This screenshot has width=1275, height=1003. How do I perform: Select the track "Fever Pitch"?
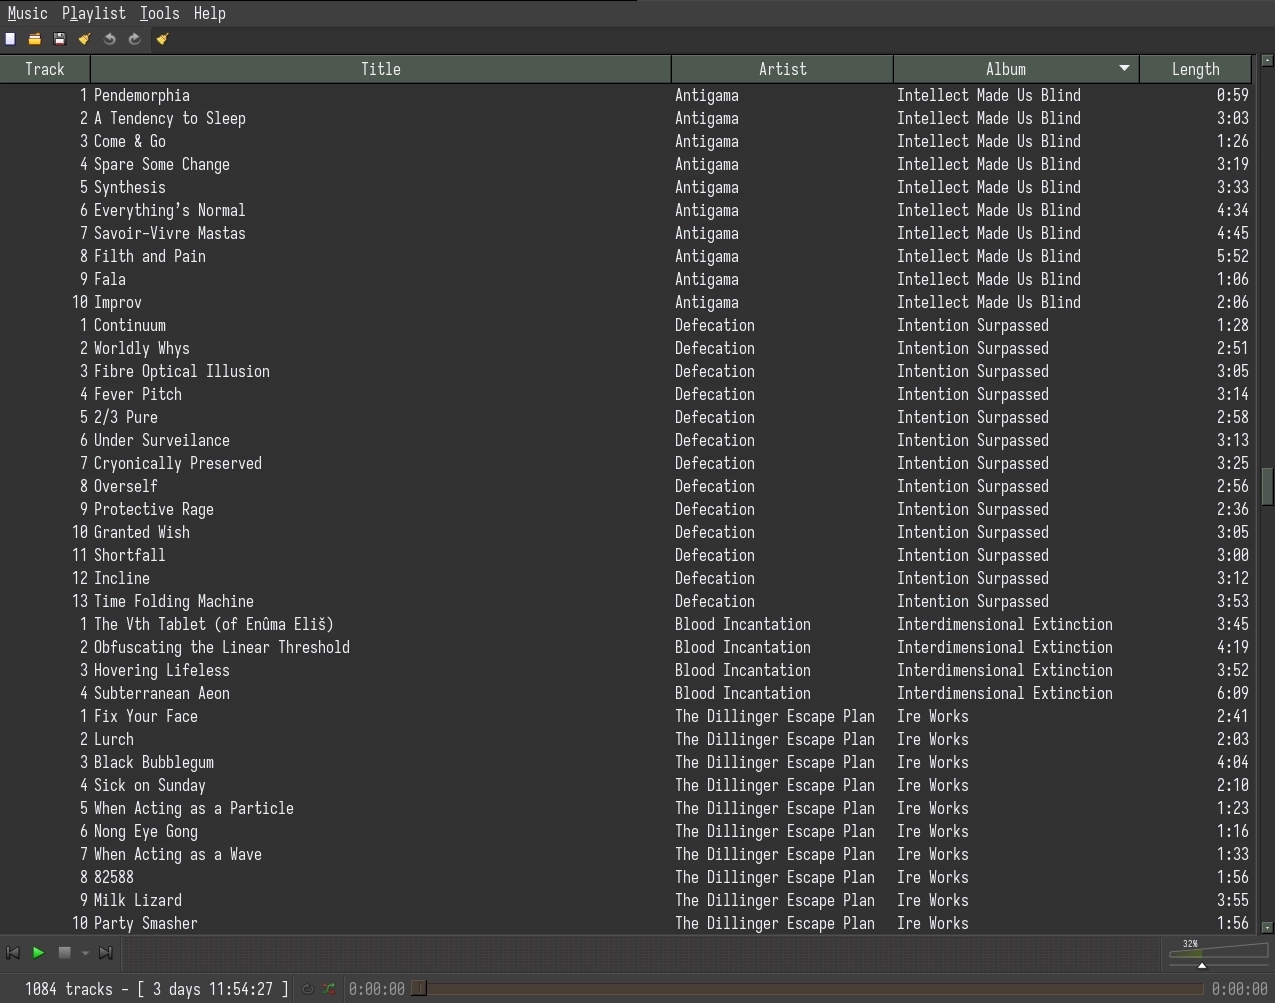coord(626,394)
